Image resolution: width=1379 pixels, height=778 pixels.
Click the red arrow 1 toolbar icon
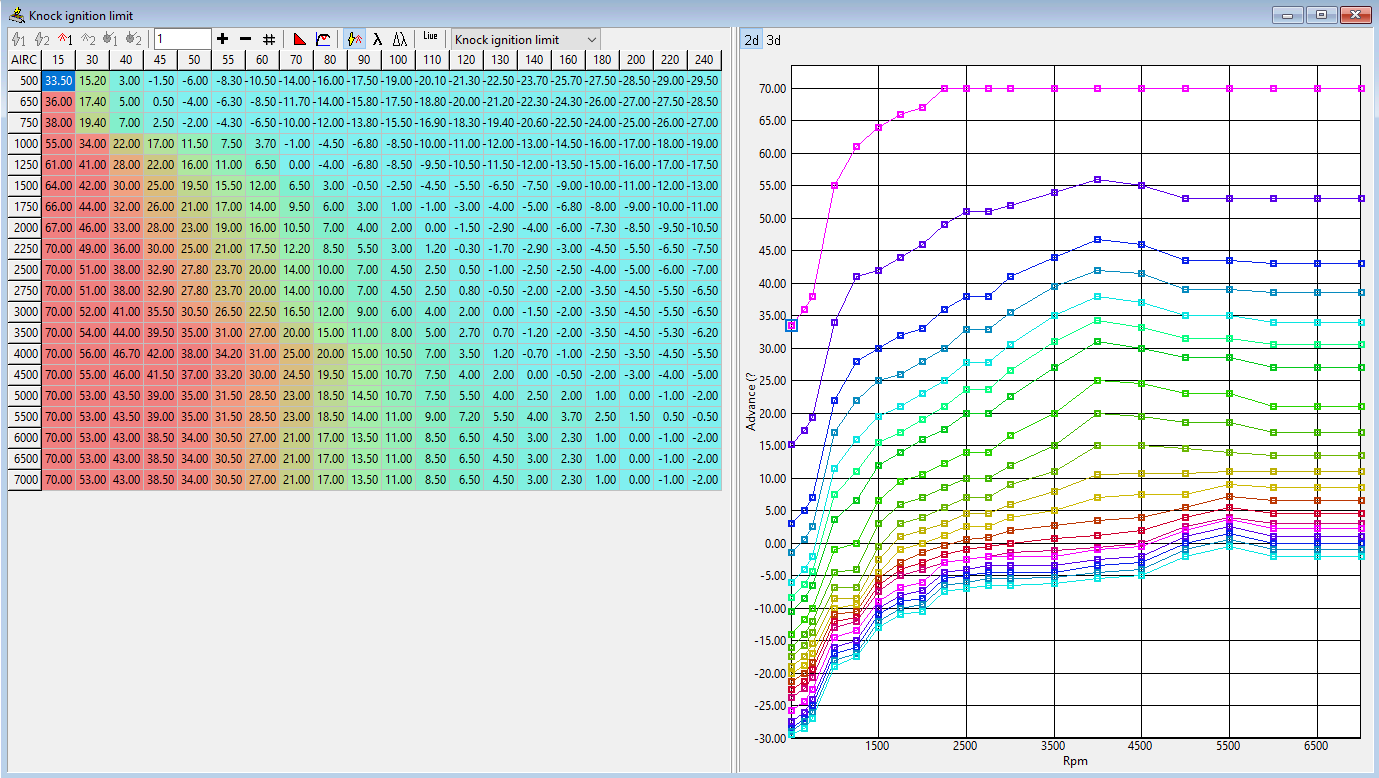(x=64, y=39)
